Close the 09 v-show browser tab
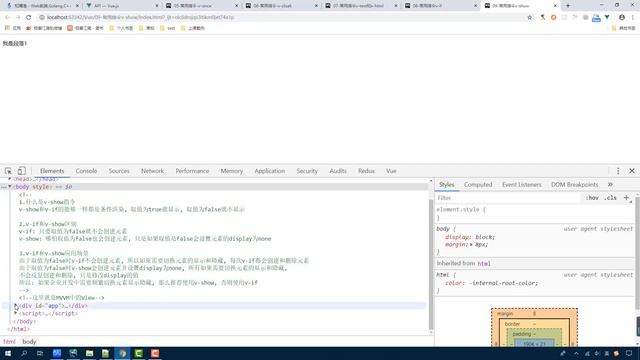The height and width of the screenshot is (360, 640). 555,6
